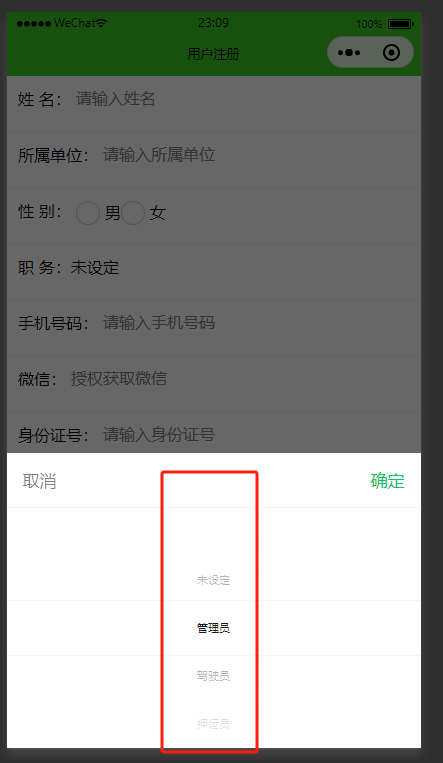Click the battery icon in status bar
This screenshot has width=443, height=763.
click(401, 24)
